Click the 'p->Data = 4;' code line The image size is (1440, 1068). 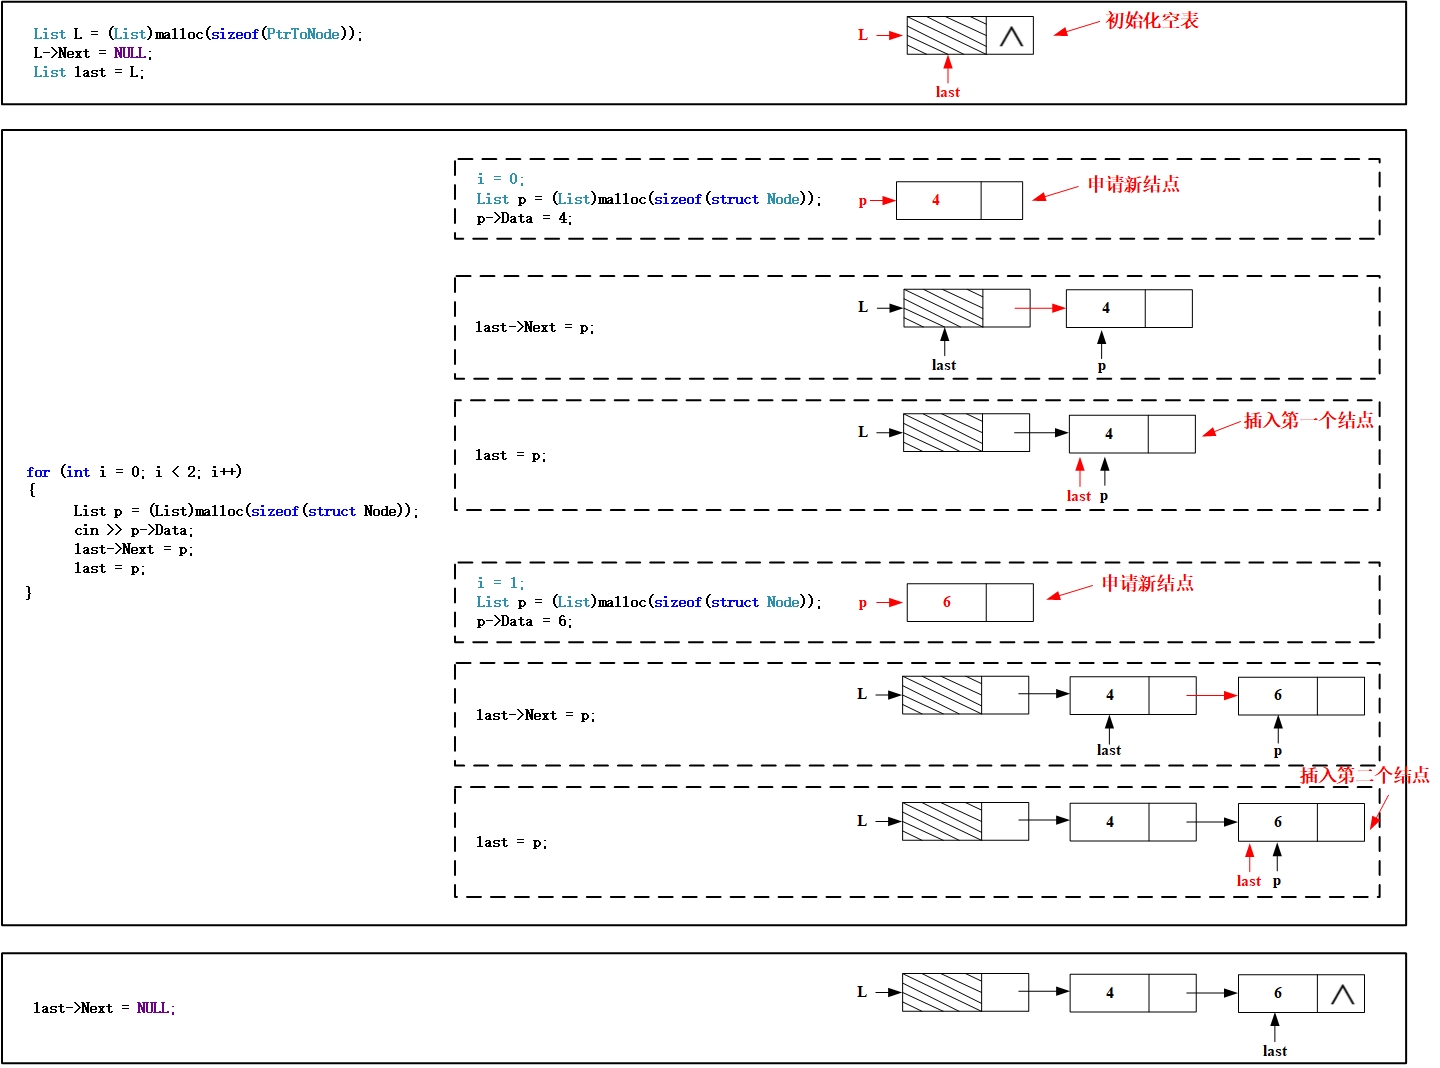click(x=524, y=218)
